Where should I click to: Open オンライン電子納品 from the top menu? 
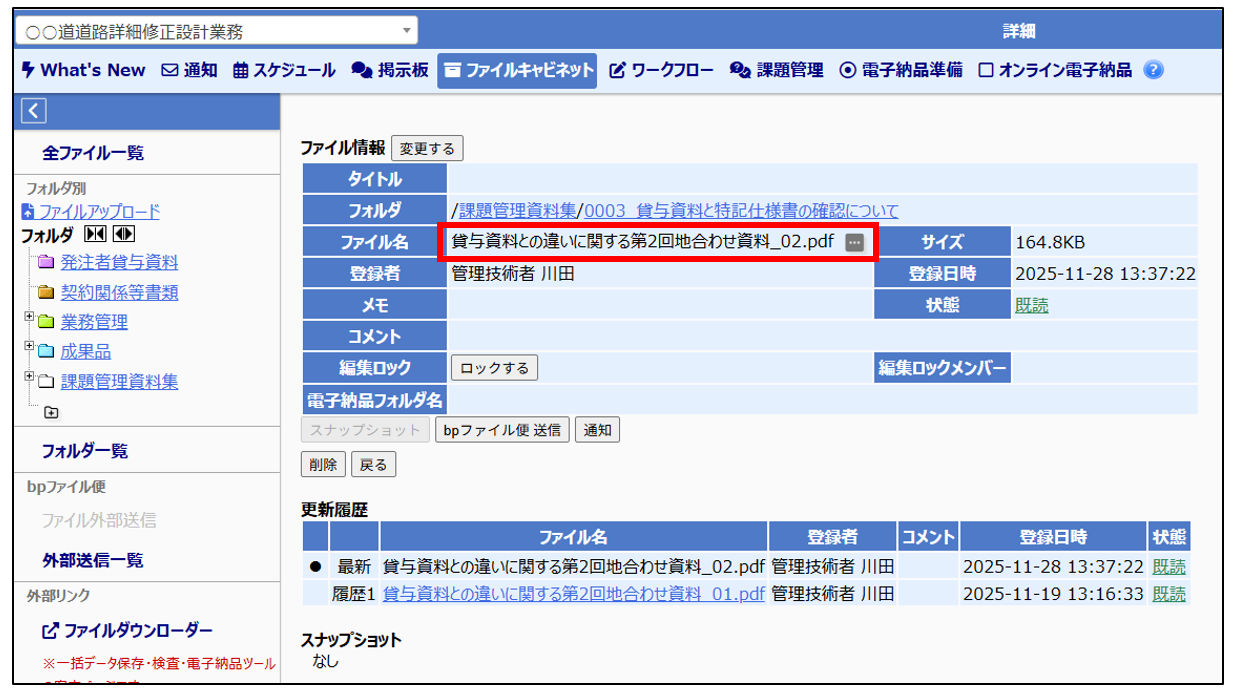1055,70
